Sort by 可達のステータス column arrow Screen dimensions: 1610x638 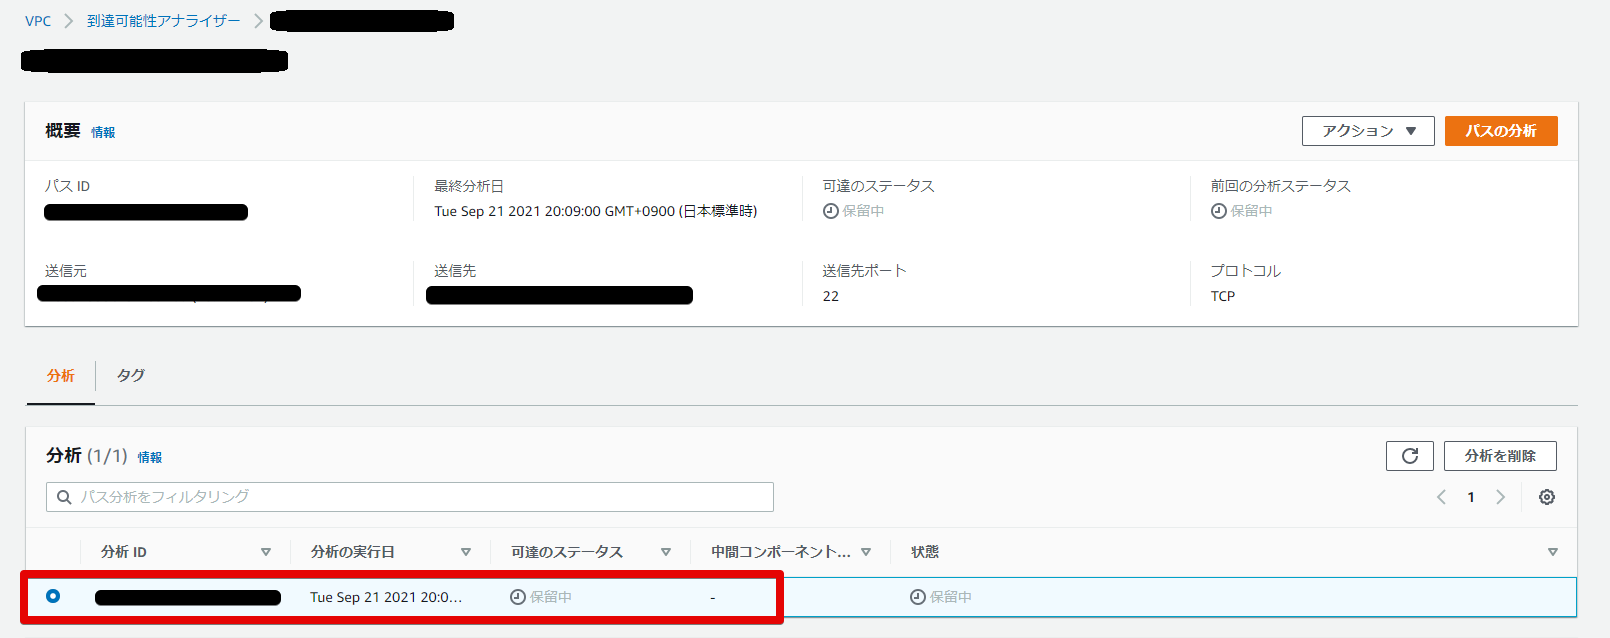coord(666,552)
